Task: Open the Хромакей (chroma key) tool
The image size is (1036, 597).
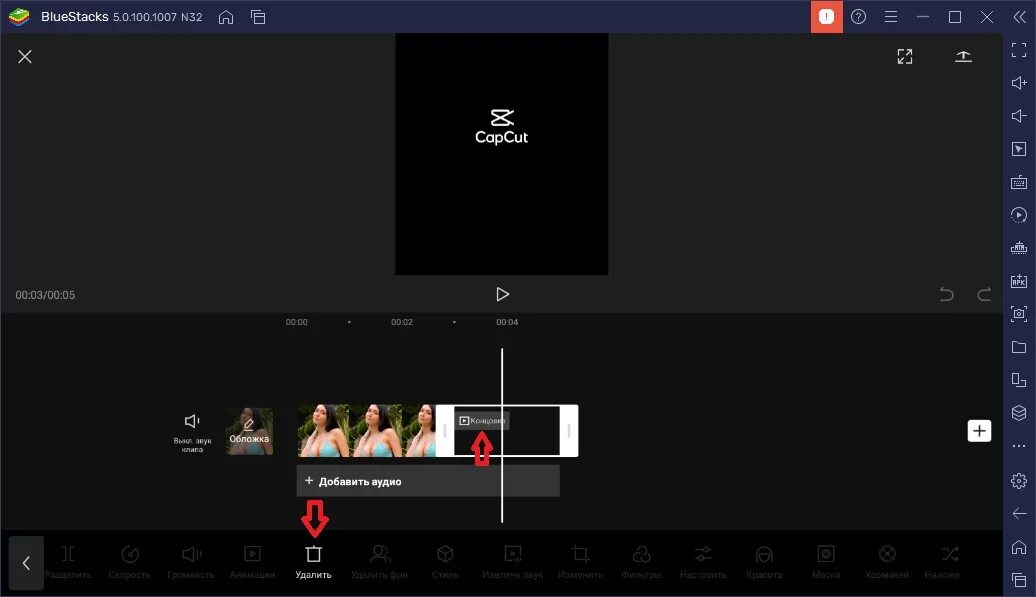Action: (887, 562)
